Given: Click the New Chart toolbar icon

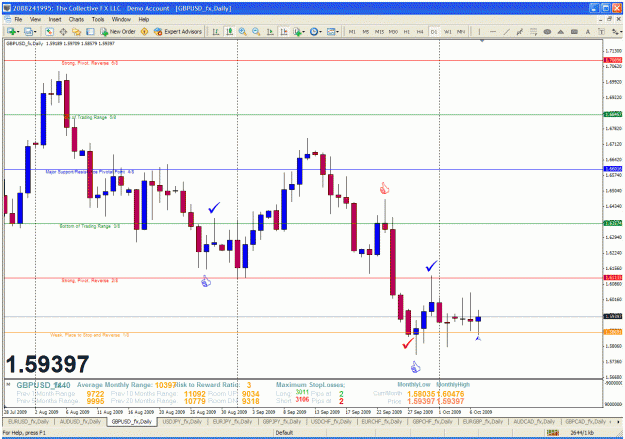Looking at the screenshot, I should coord(10,31).
